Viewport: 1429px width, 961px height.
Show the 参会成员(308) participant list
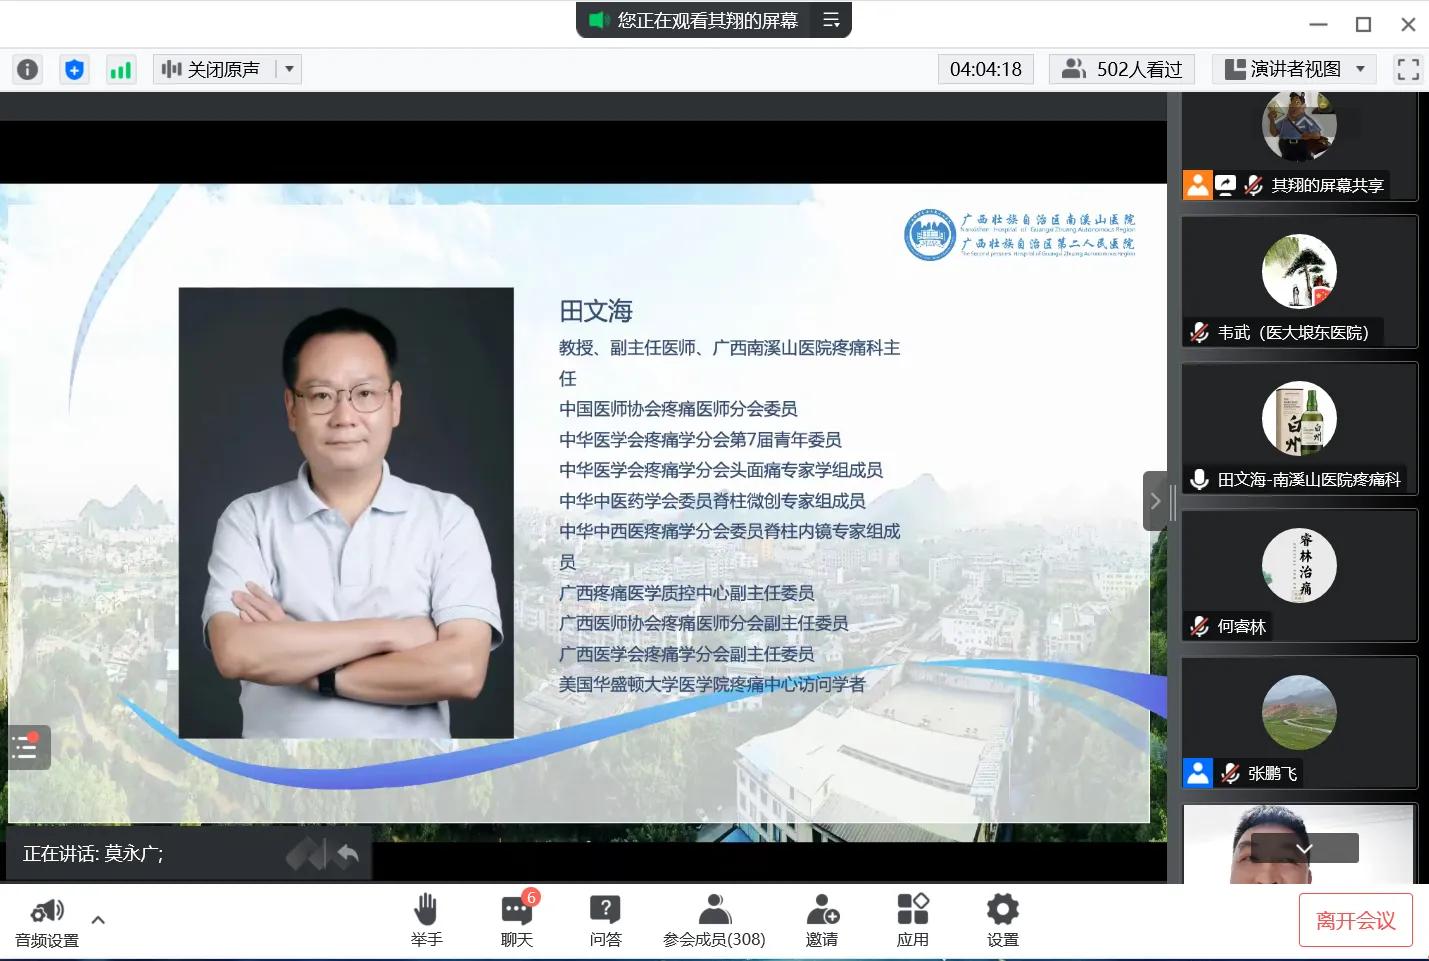714,918
